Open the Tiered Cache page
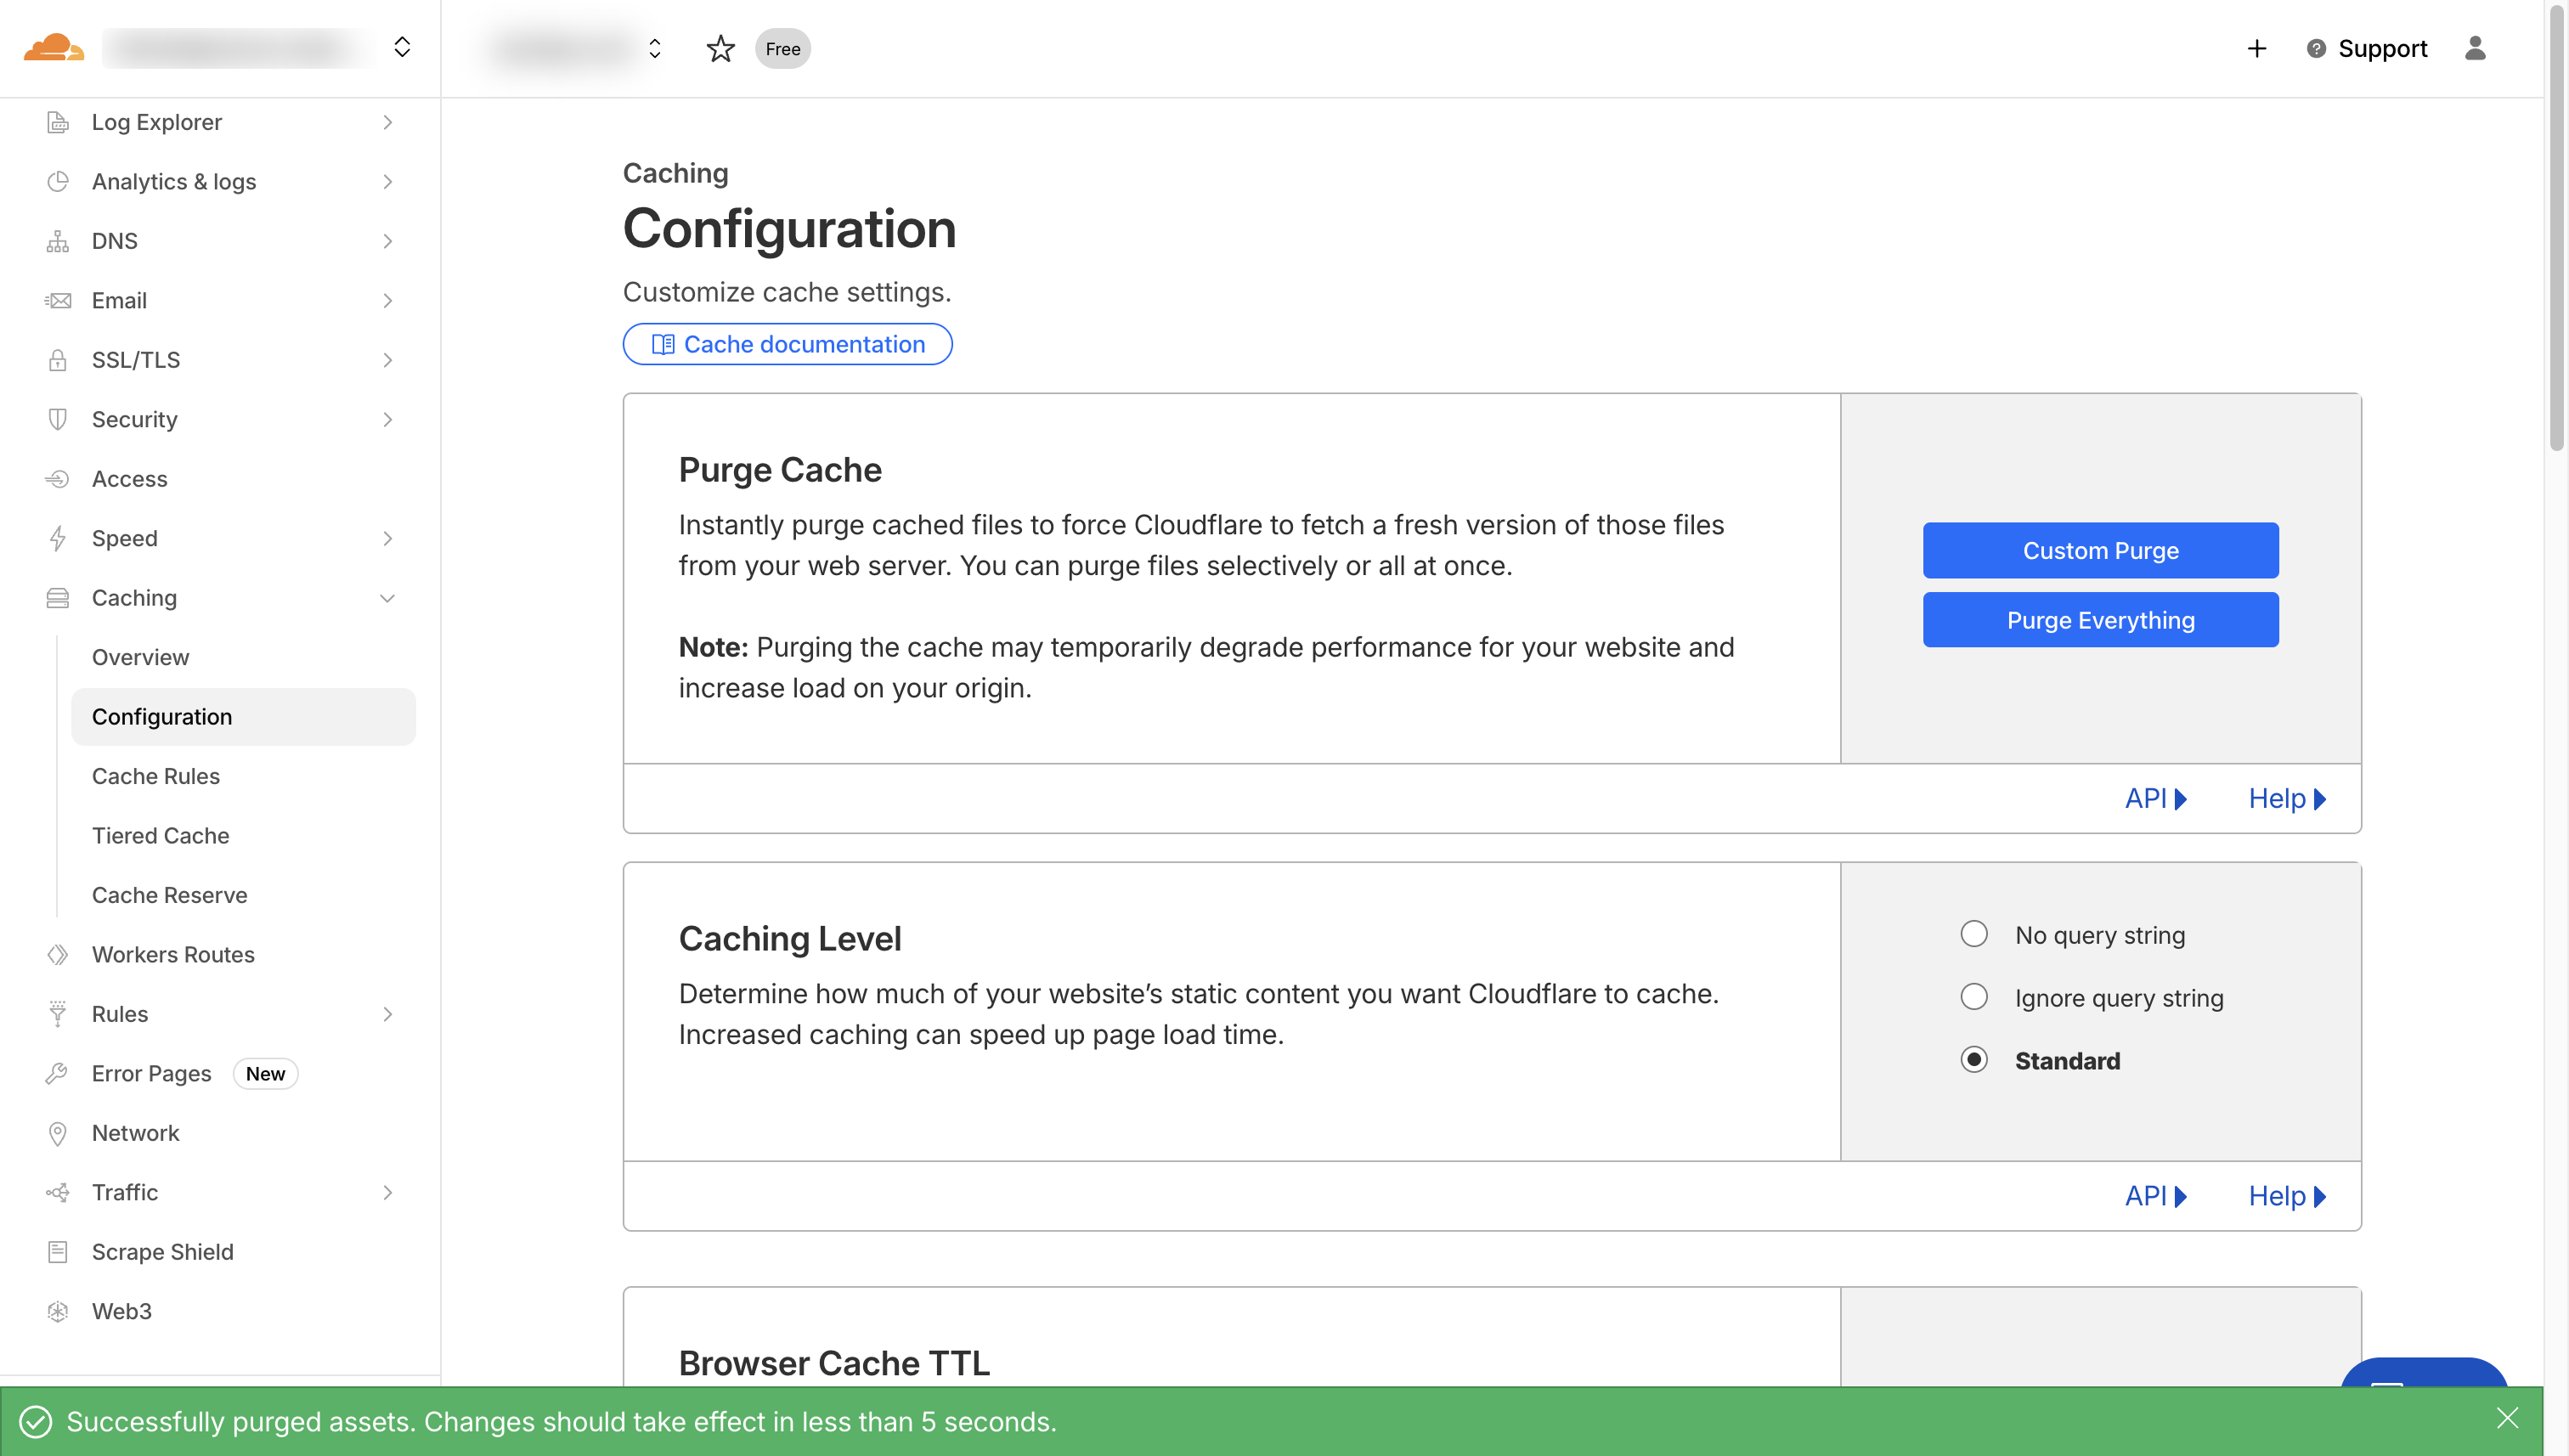This screenshot has height=1456, width=2569. point(160,835)
